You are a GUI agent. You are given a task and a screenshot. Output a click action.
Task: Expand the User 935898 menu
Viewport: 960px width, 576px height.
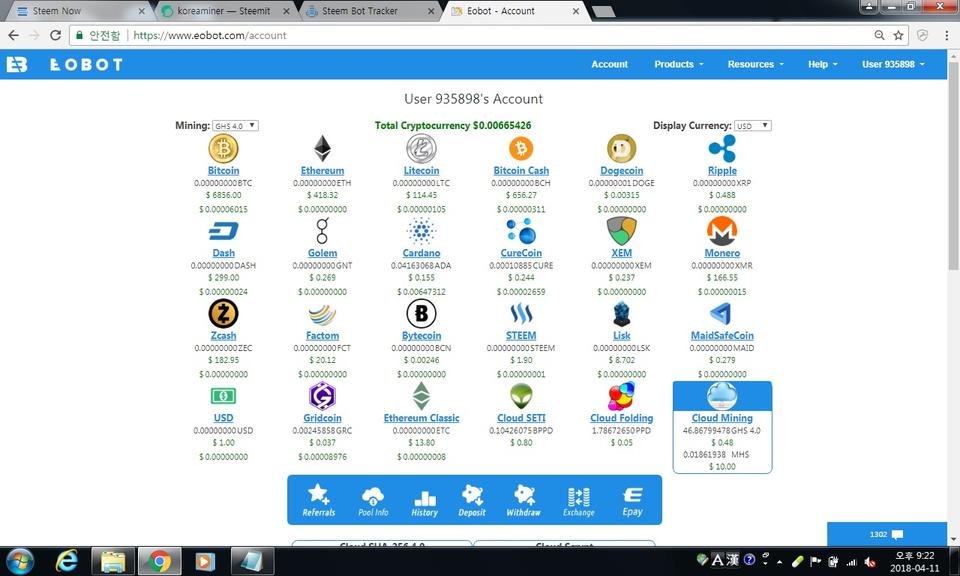pyautogui.click(x=893, y=64)
